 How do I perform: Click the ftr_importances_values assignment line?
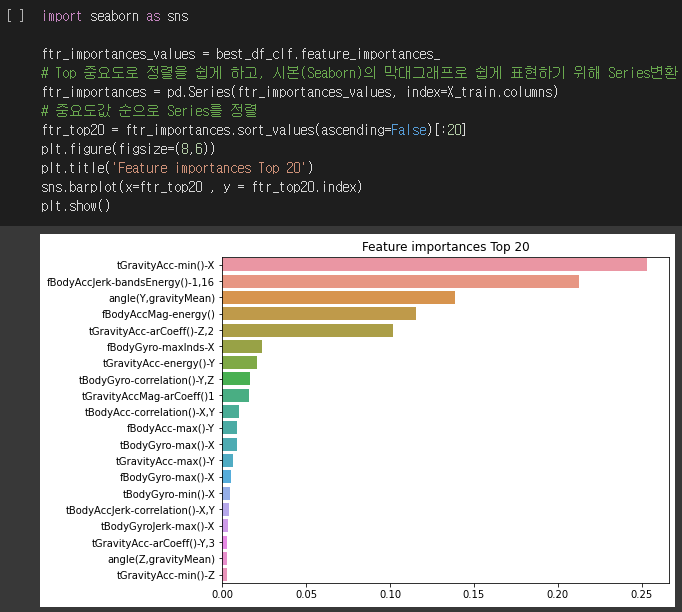241,54
